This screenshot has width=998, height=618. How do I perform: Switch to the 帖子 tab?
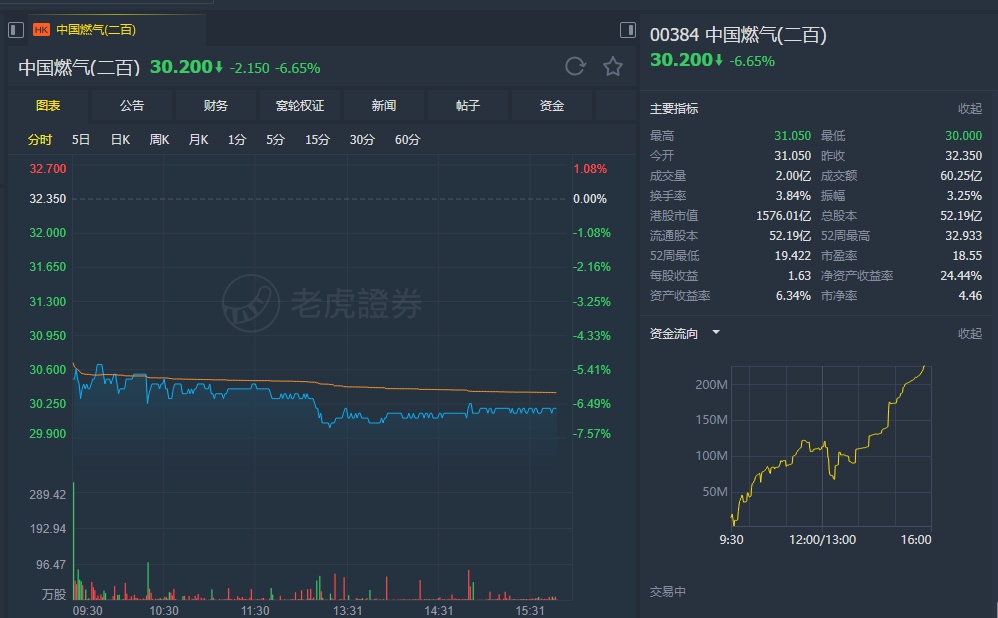coord(468,106)
